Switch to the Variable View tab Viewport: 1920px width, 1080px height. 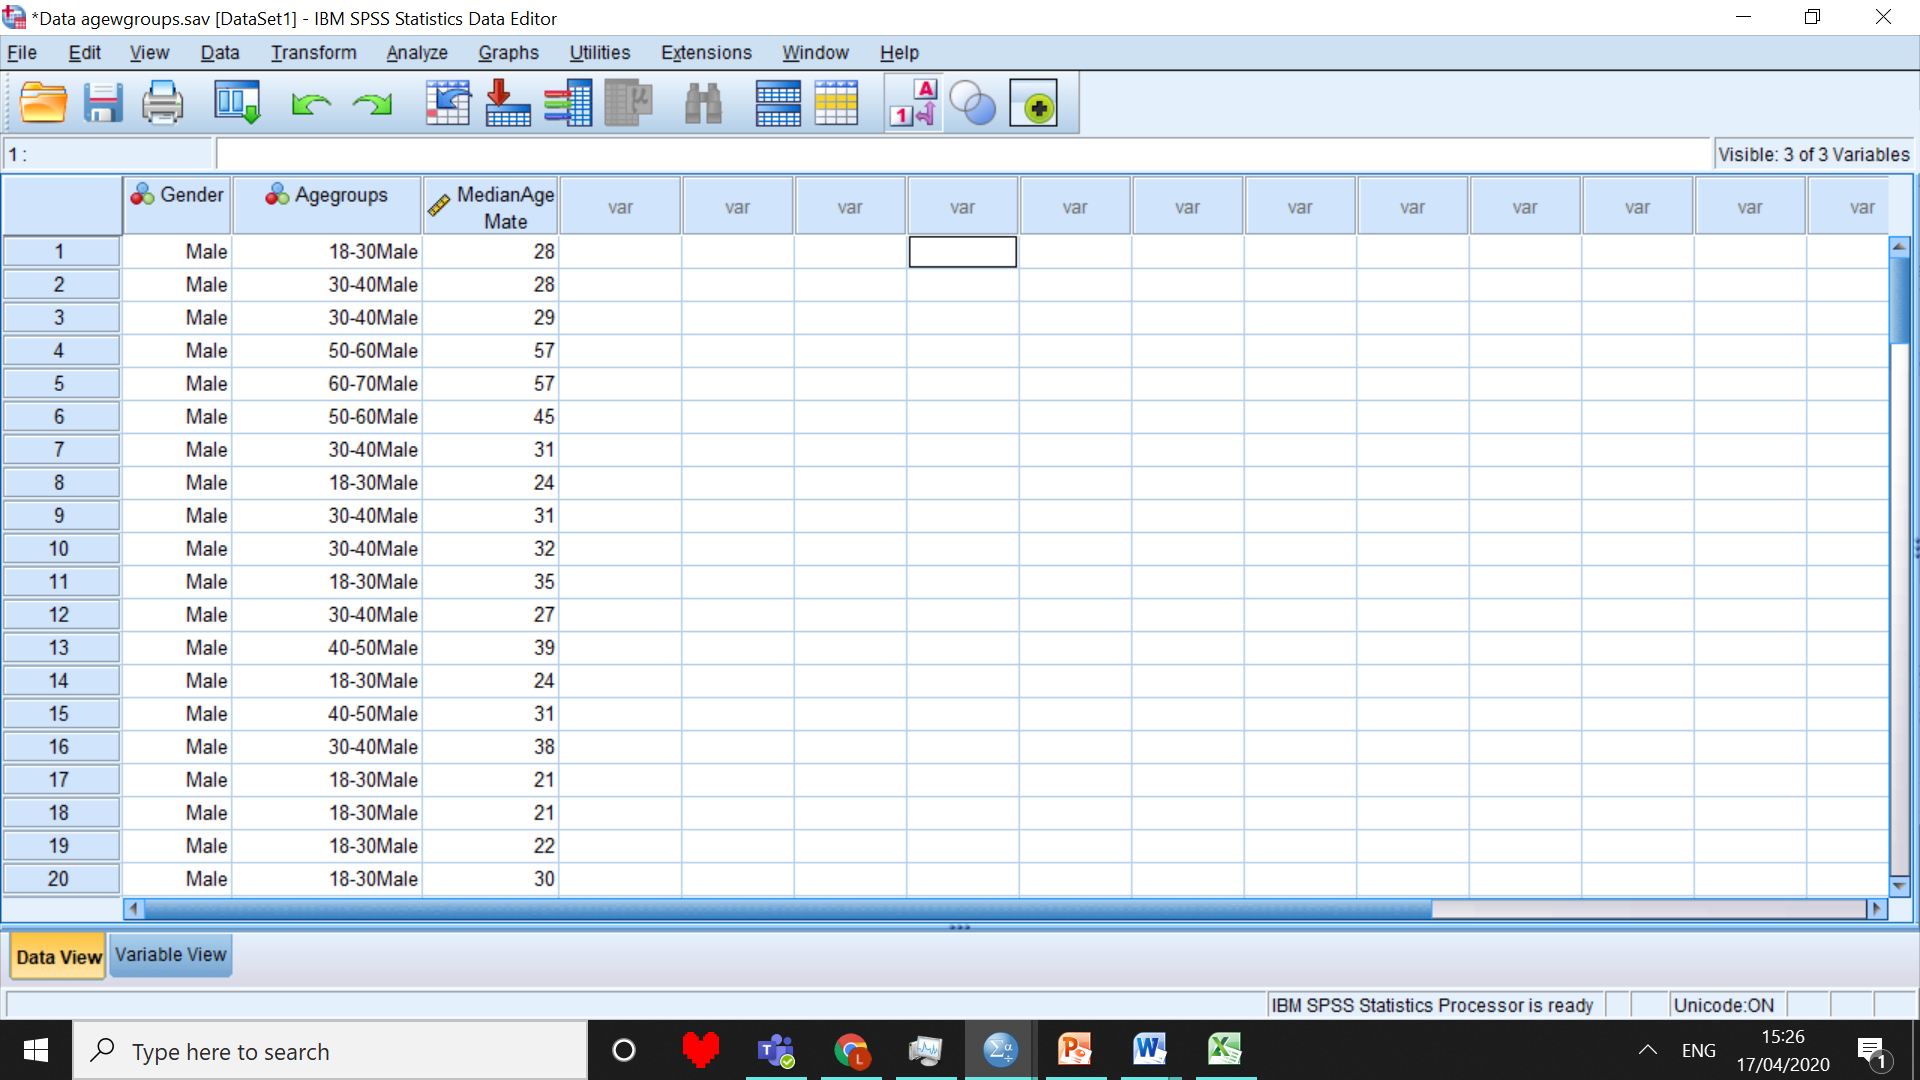point(170,955)
